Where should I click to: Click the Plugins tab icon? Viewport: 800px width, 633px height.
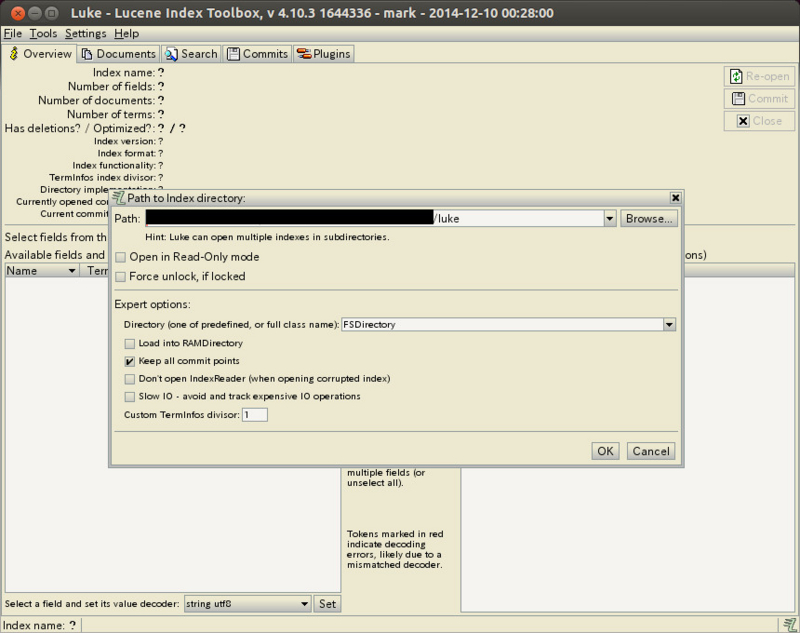tap(304, 54)
